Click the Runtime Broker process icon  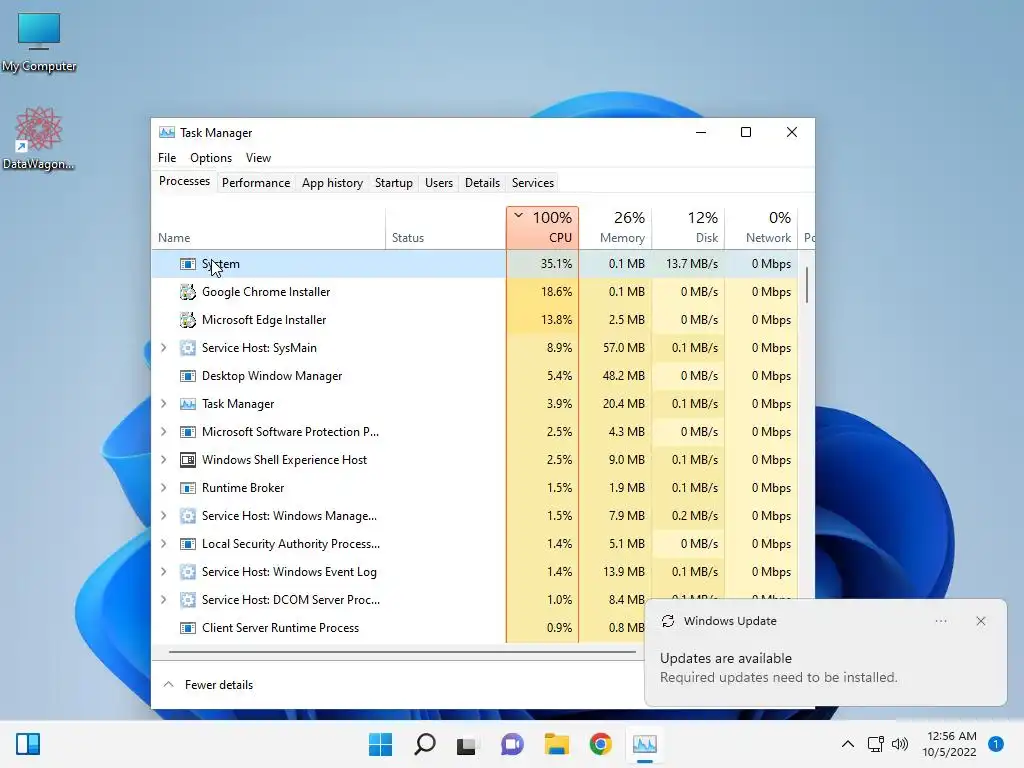[187, 488]
